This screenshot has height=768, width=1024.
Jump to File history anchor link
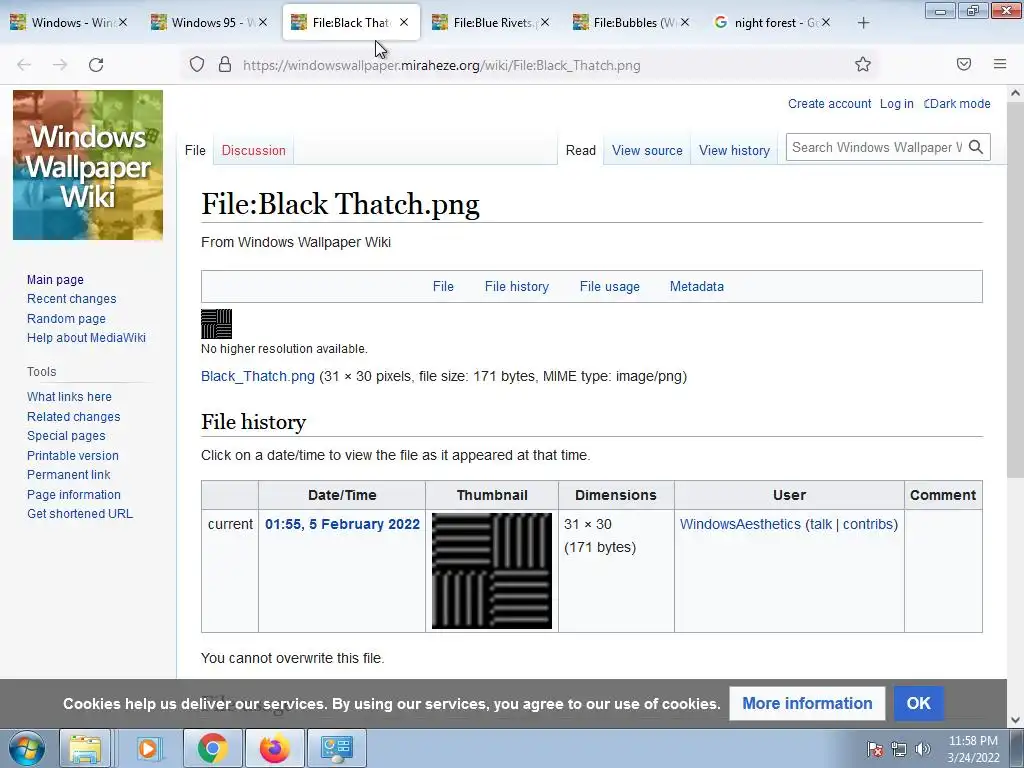click(x=517, y=286)
